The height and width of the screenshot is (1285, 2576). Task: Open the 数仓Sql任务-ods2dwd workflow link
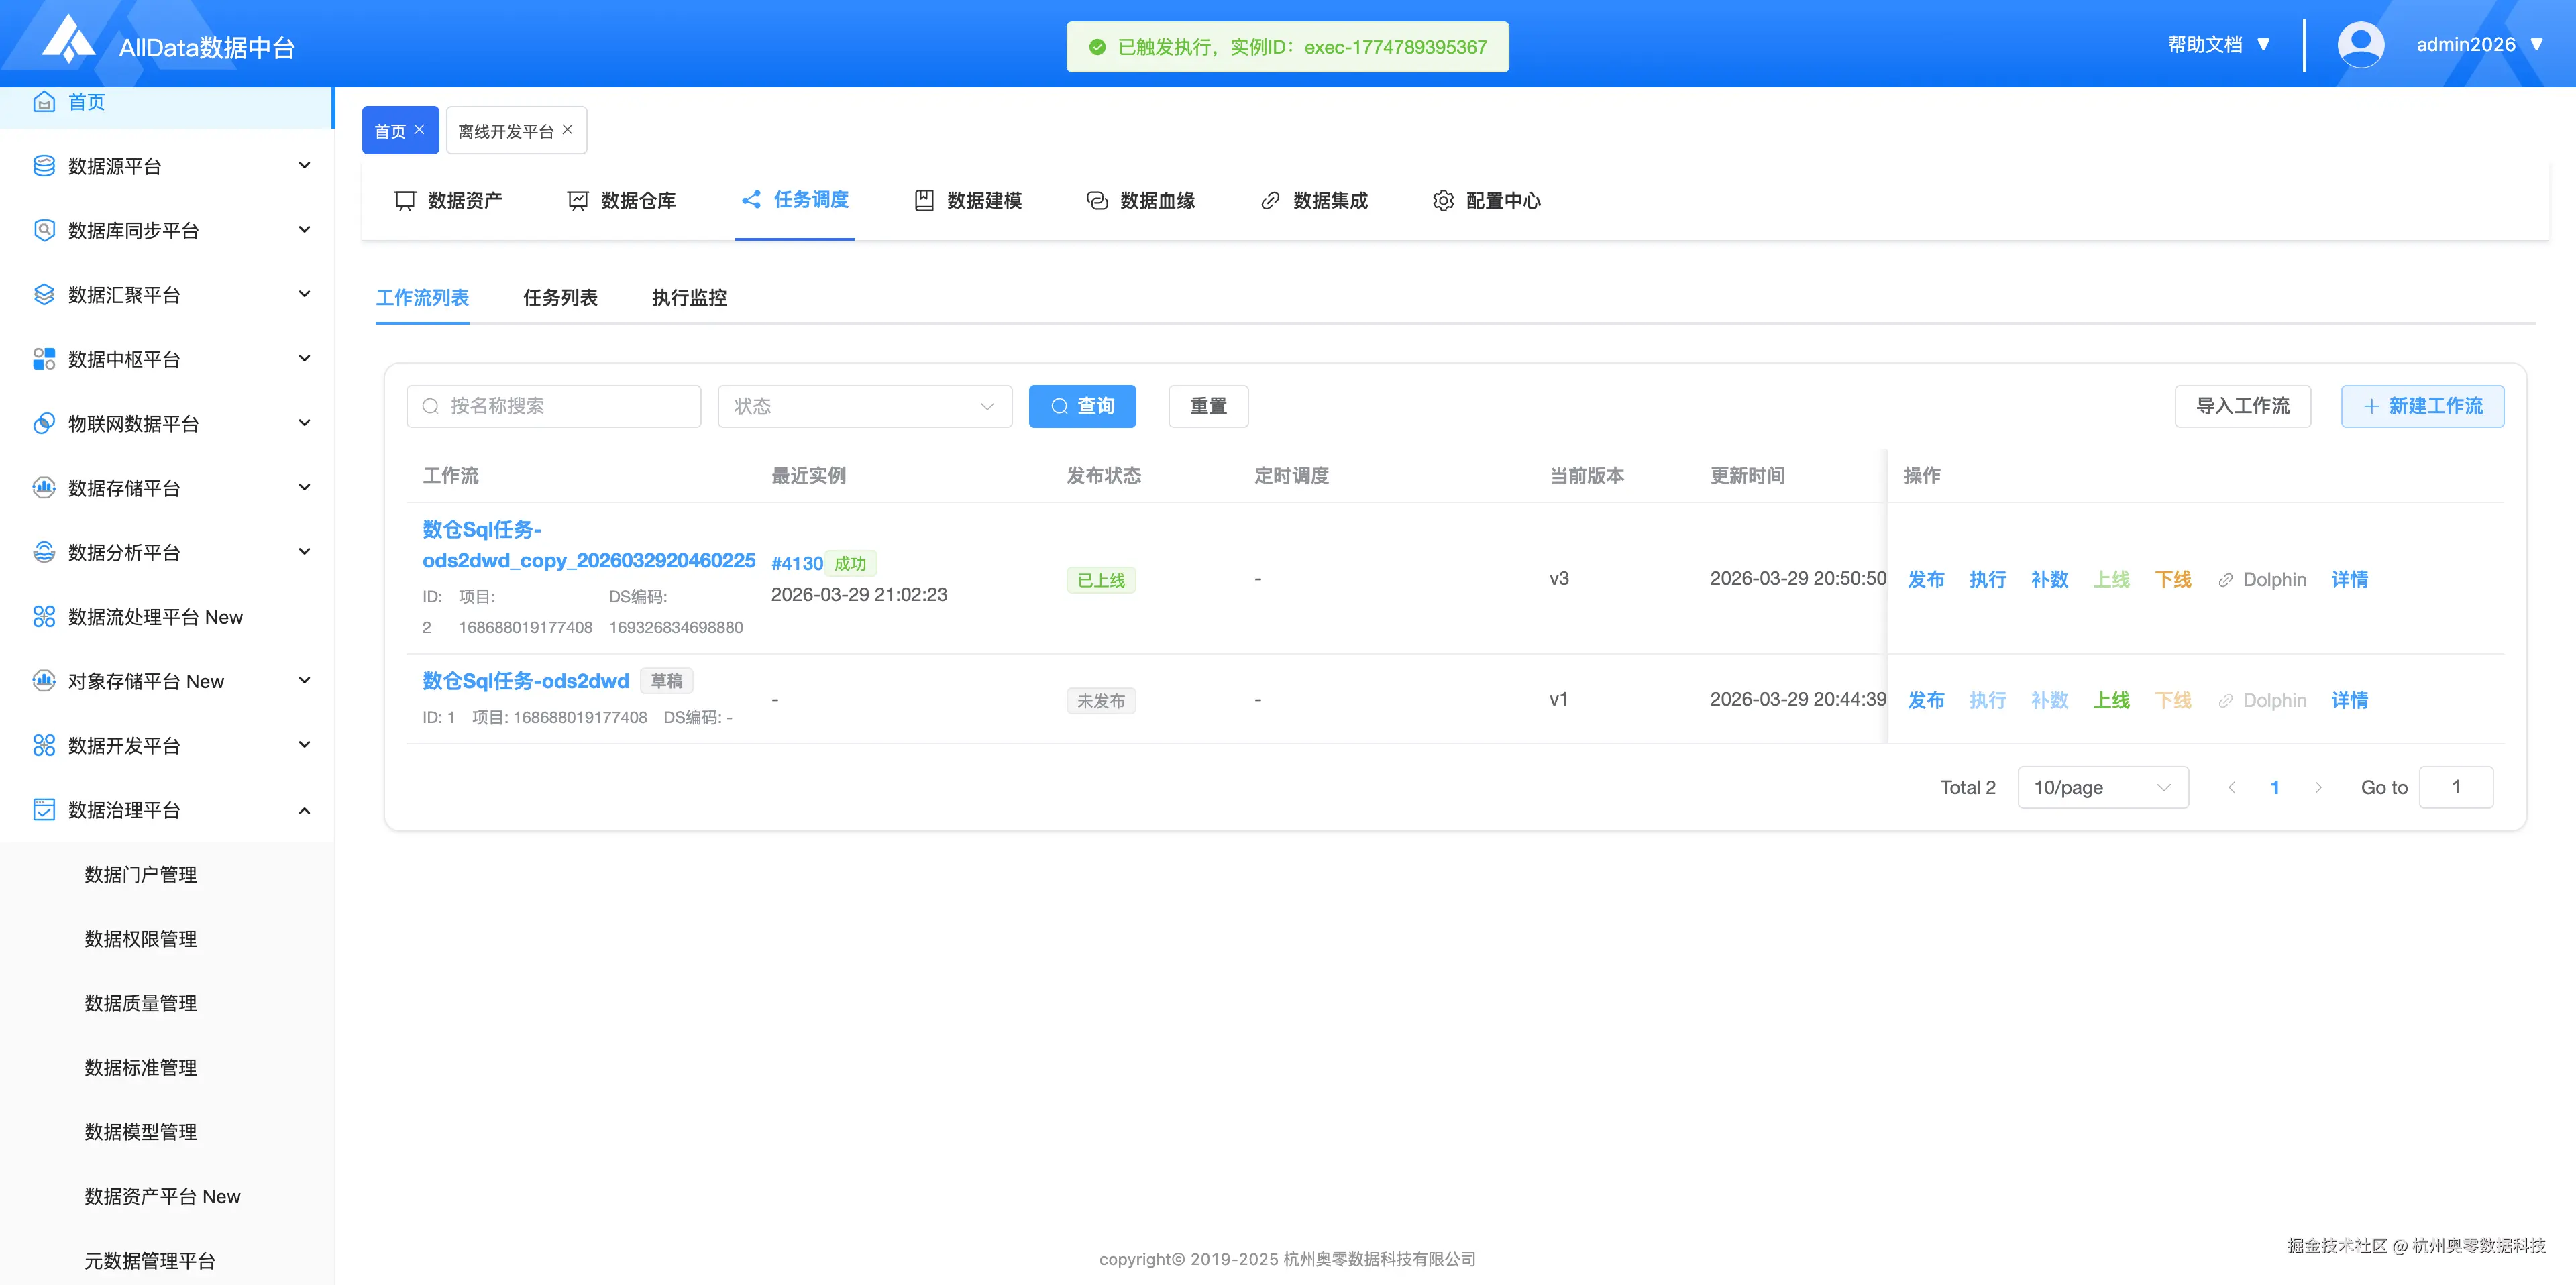coord(525,681)
